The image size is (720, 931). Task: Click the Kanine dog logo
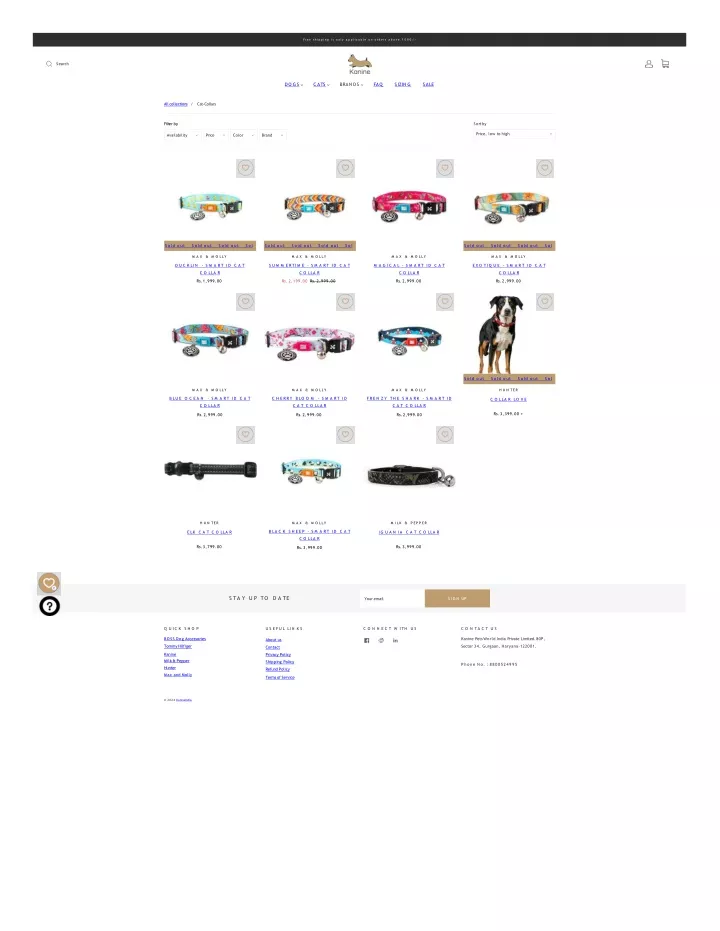360,64
